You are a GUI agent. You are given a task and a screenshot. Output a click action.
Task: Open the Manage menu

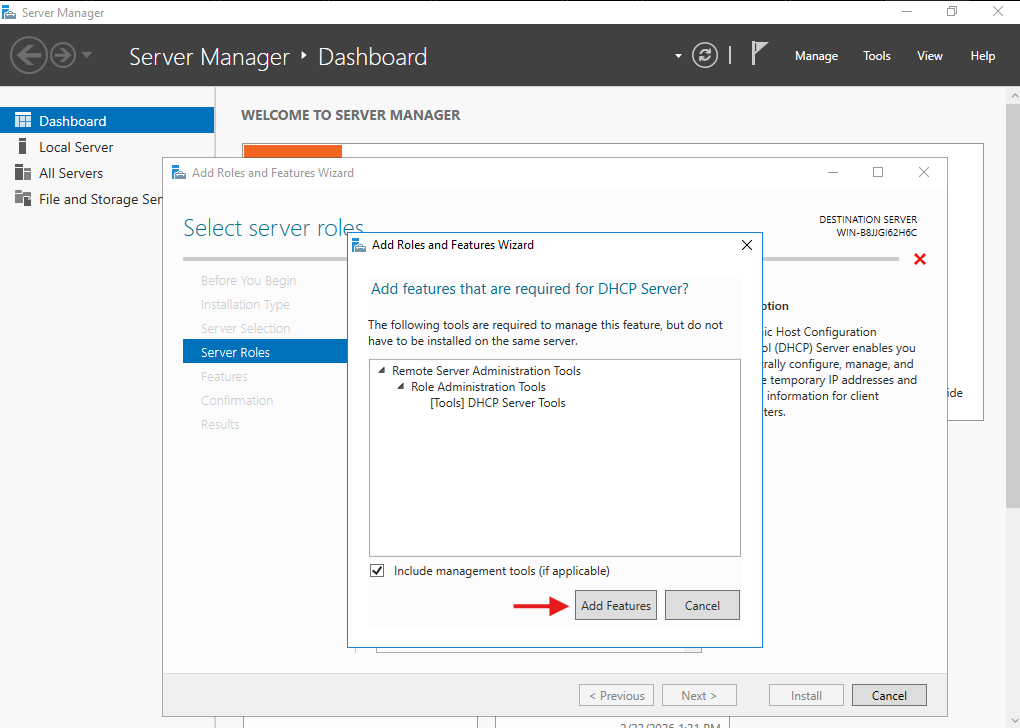coord(816,56)
